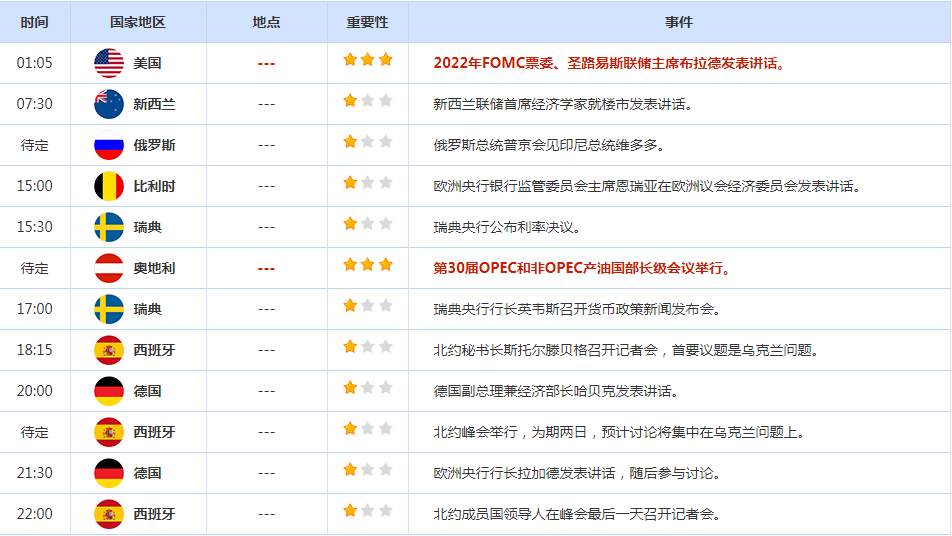Image resolution: width=952 pixels, height=536 pixels.
Task: Click Spain flag in the 22:00 row
Action: pos(109,514)
